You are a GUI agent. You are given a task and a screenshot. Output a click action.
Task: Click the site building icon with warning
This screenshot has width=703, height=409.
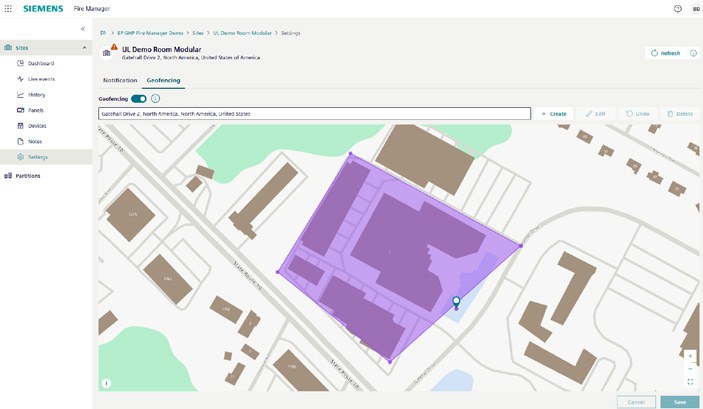pos(107,53)
